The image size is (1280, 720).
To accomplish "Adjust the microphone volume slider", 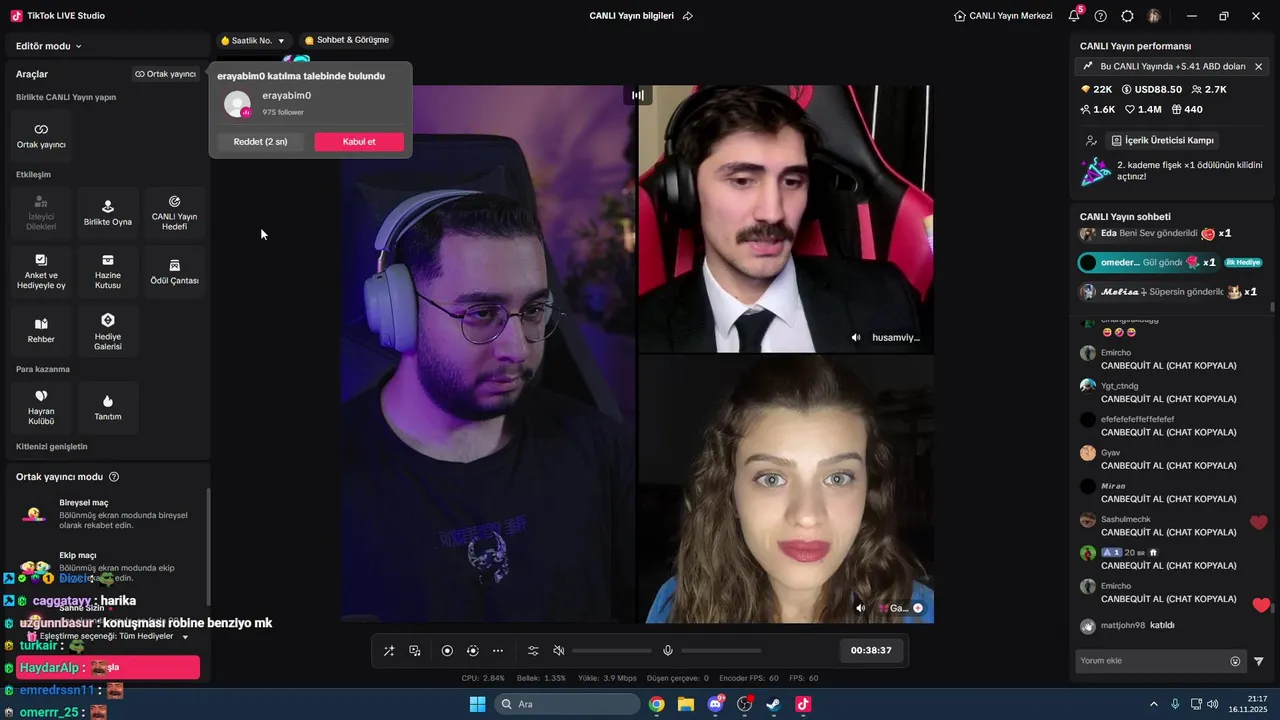I will pyautogui.click(x=722, y=651).
